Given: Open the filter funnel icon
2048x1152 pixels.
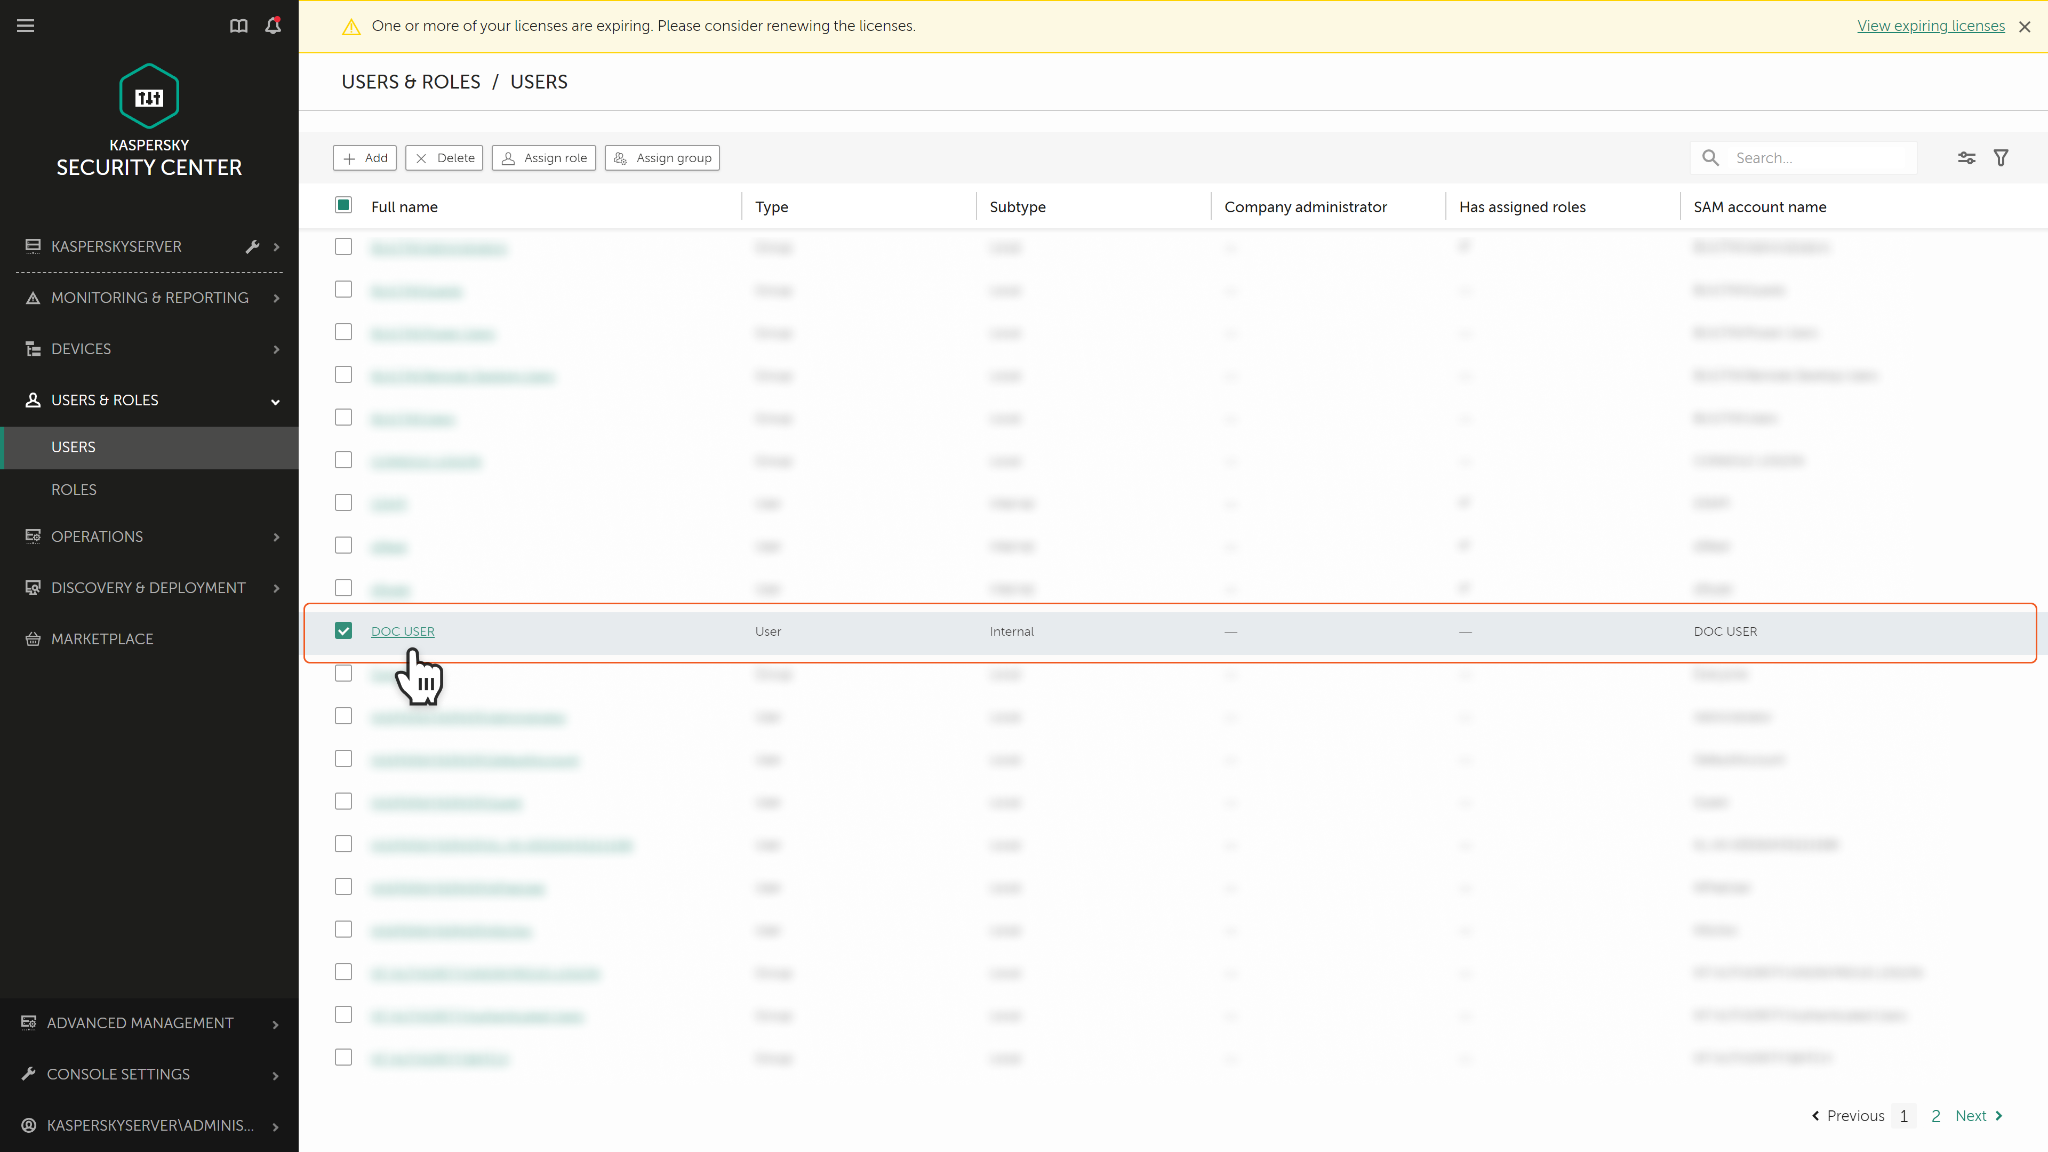Looking at the screenshot, I should [2001, 158].
